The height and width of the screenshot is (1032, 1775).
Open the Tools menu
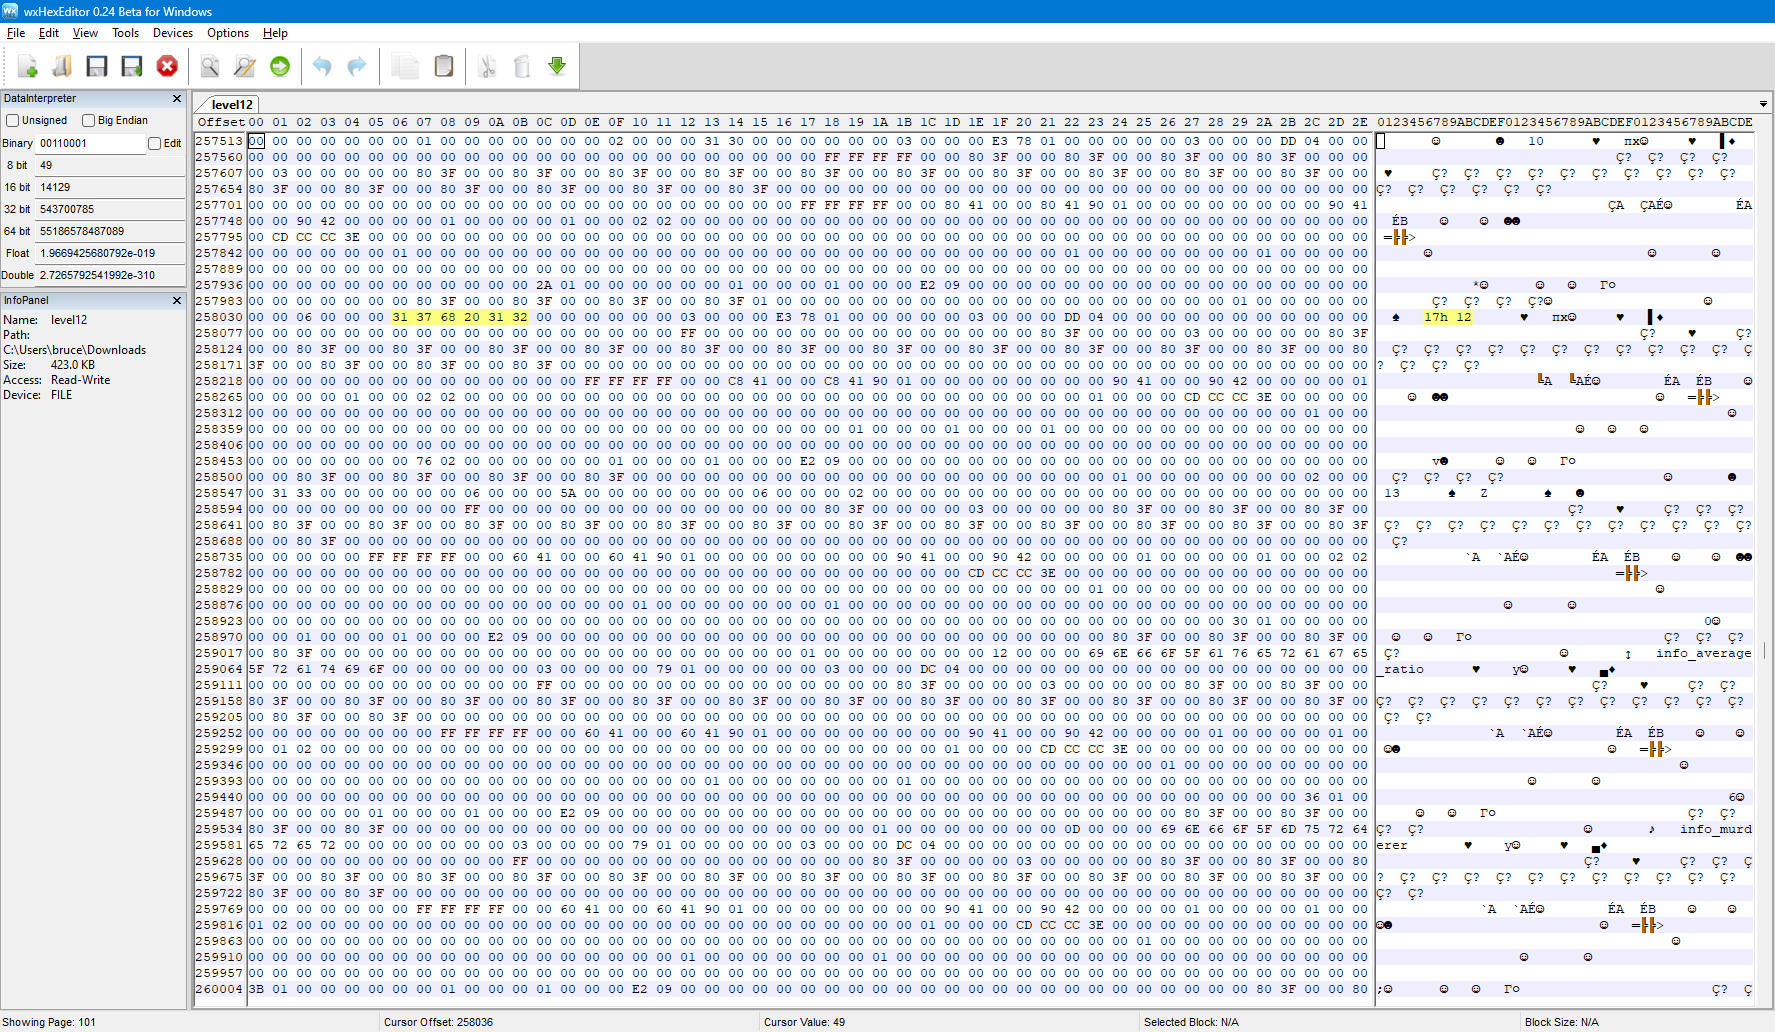click(125, 33)
